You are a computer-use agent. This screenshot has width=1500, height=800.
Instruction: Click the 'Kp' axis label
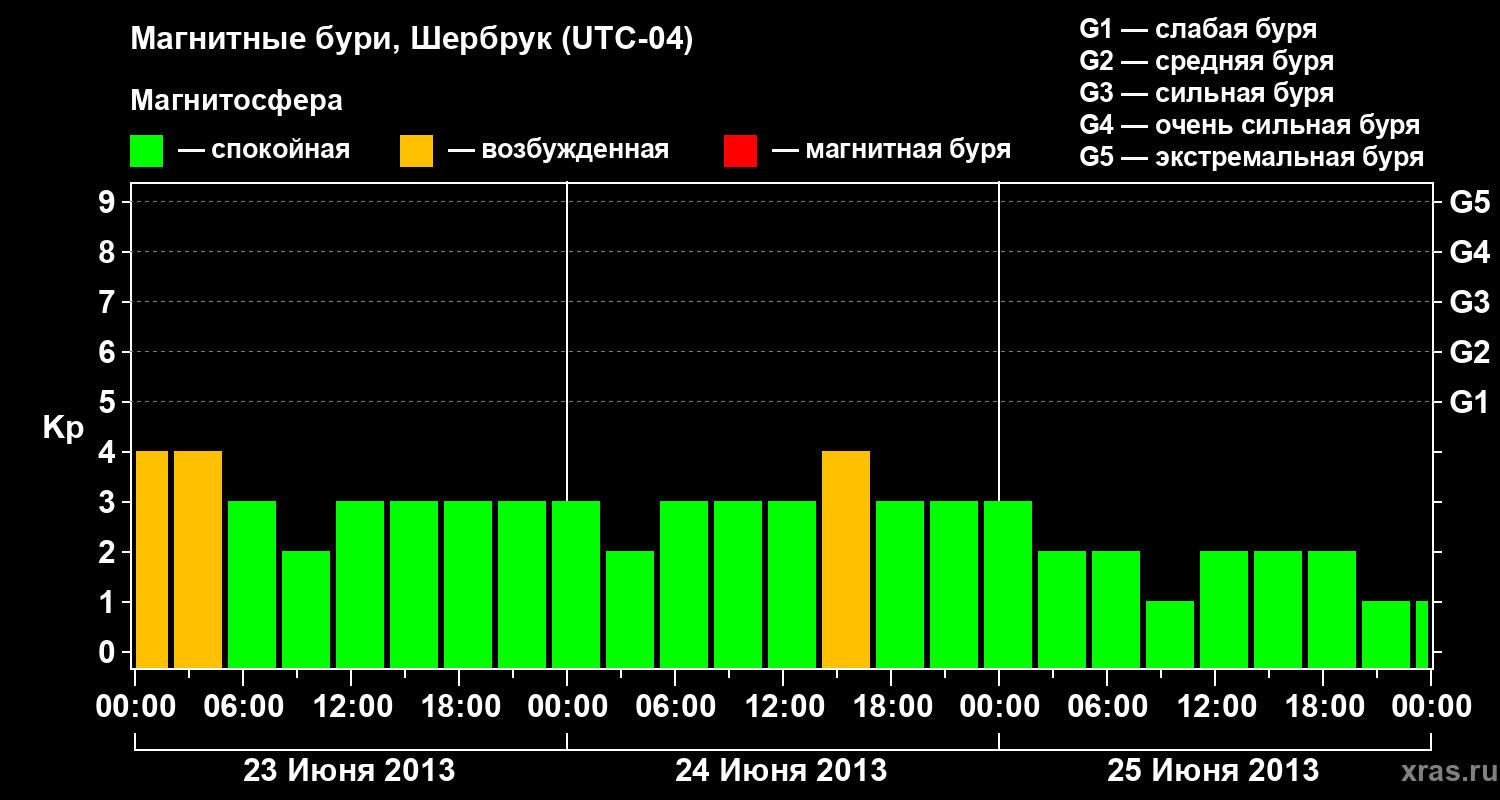pos(63,428)
